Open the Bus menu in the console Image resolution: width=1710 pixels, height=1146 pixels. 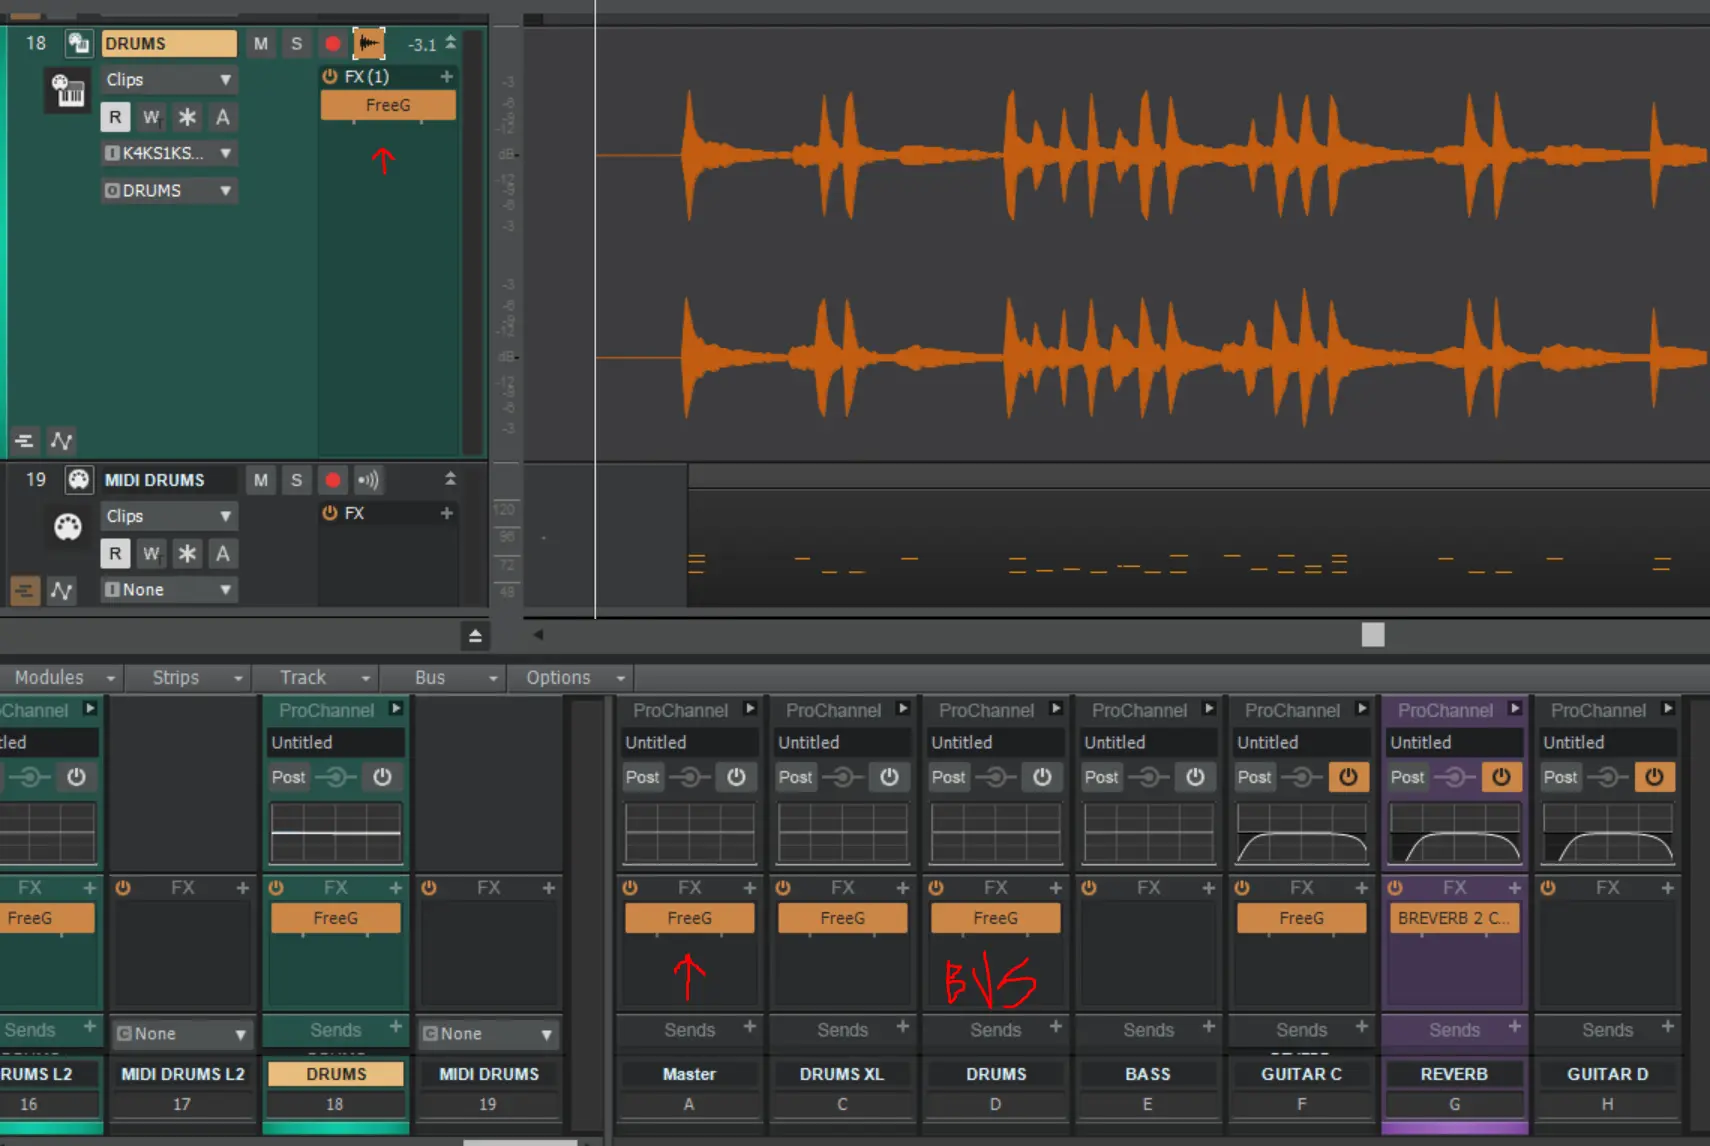[x=443, y=677]
